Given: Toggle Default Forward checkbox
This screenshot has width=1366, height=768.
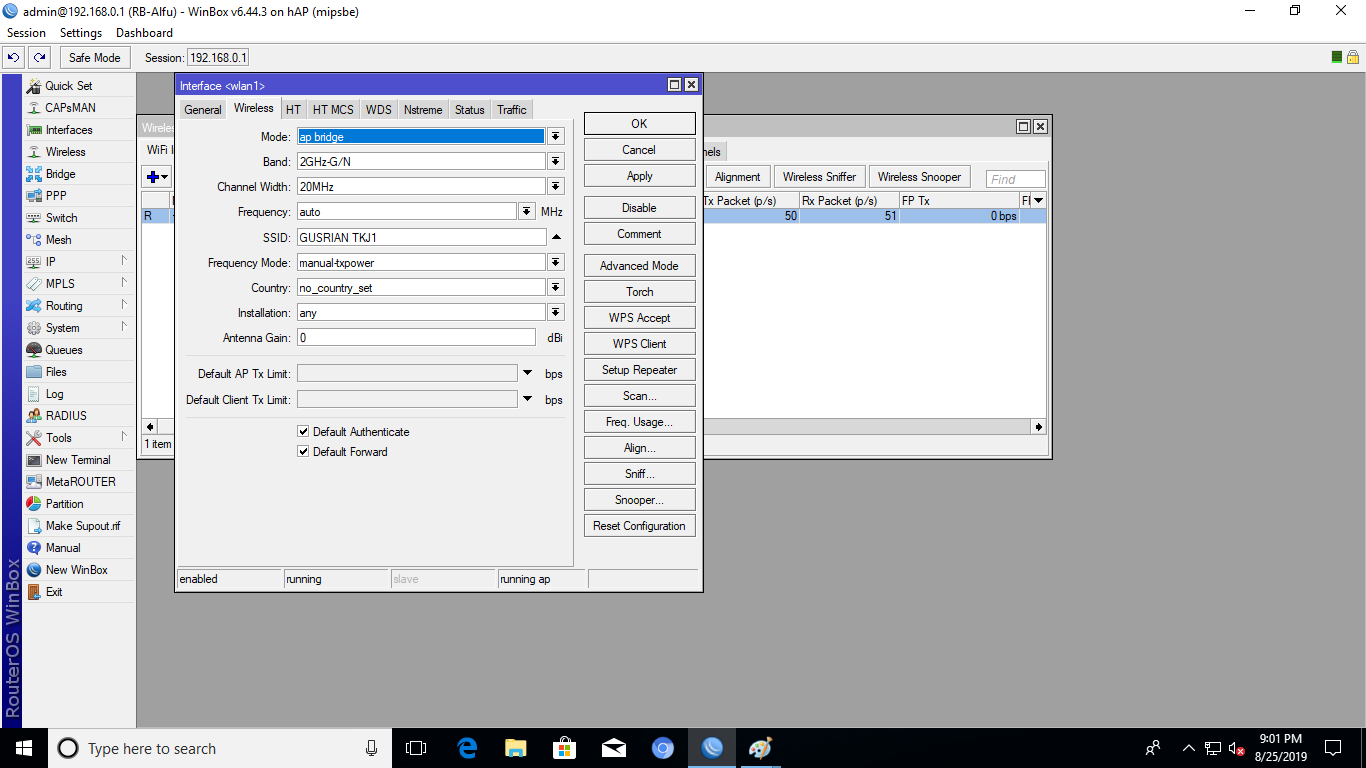Looking at the screenshot, I should (x=303, y=452).
